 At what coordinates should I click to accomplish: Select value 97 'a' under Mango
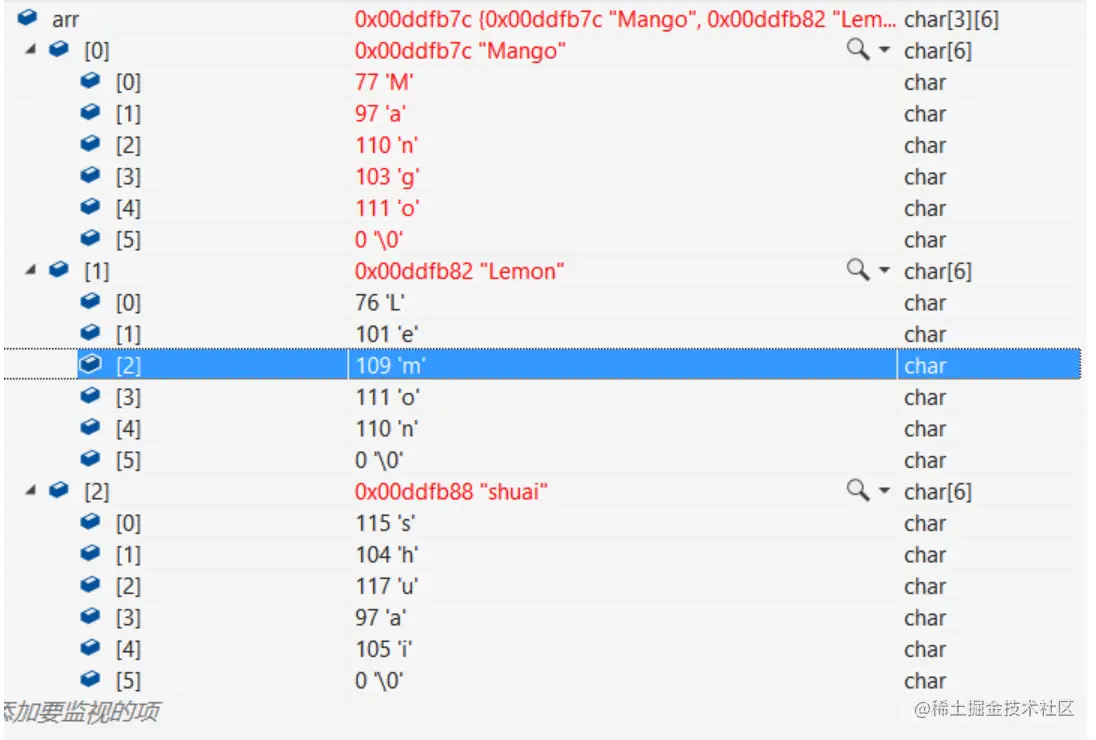381,114
